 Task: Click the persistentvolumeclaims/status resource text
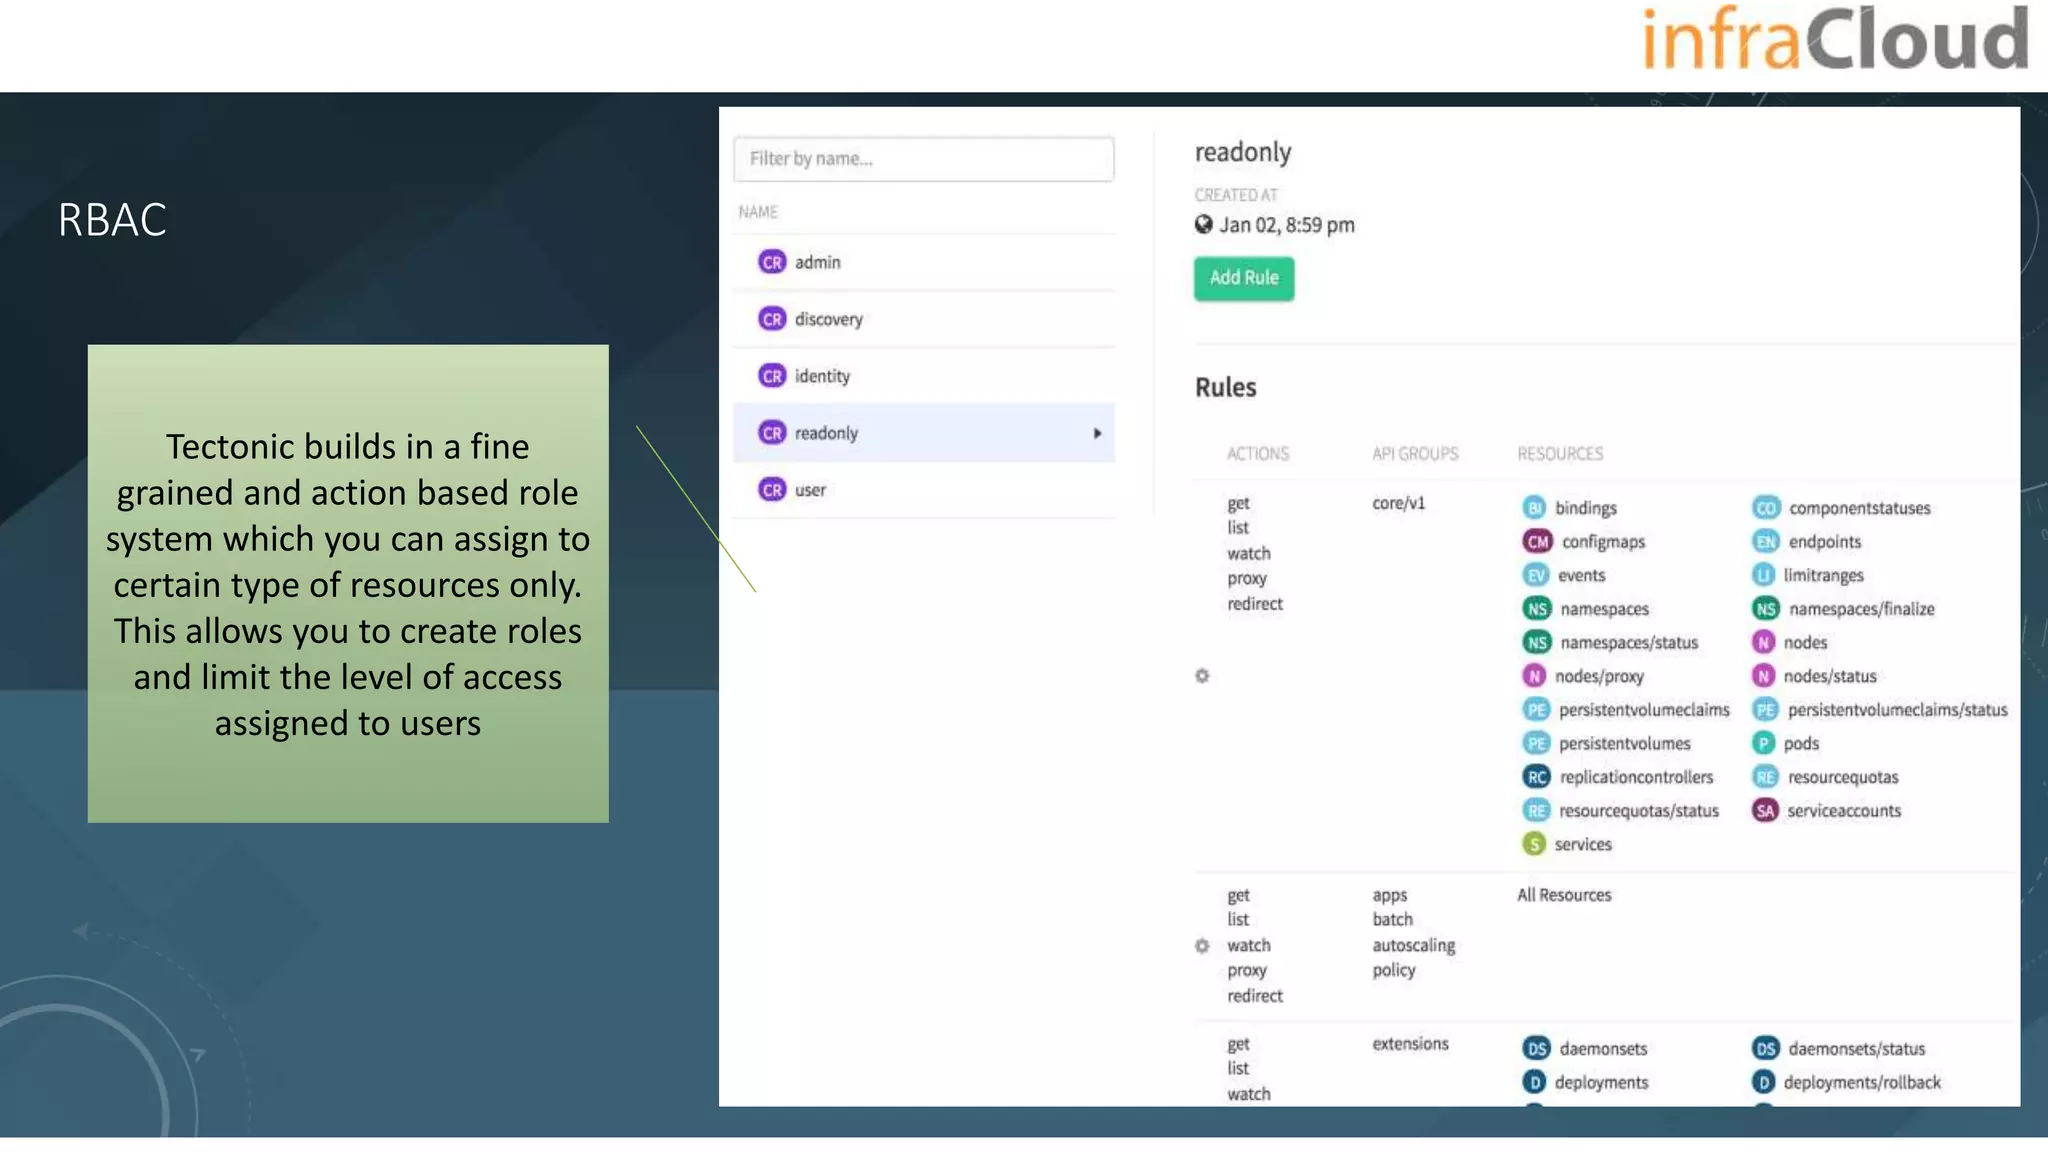click(x=1897, y=710)
